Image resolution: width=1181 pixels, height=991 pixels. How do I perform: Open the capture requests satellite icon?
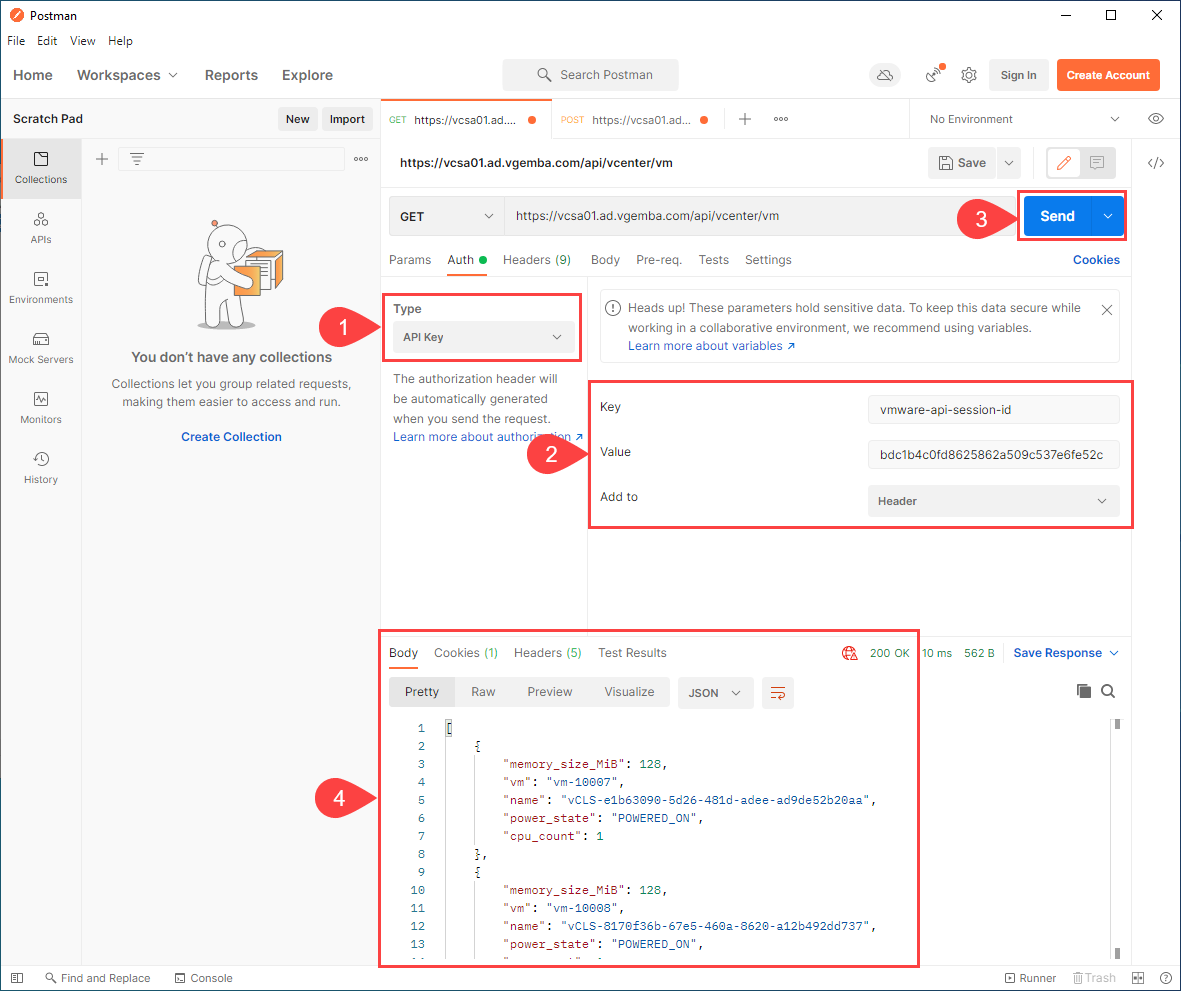pyautogui.click(x=934, y=75)
